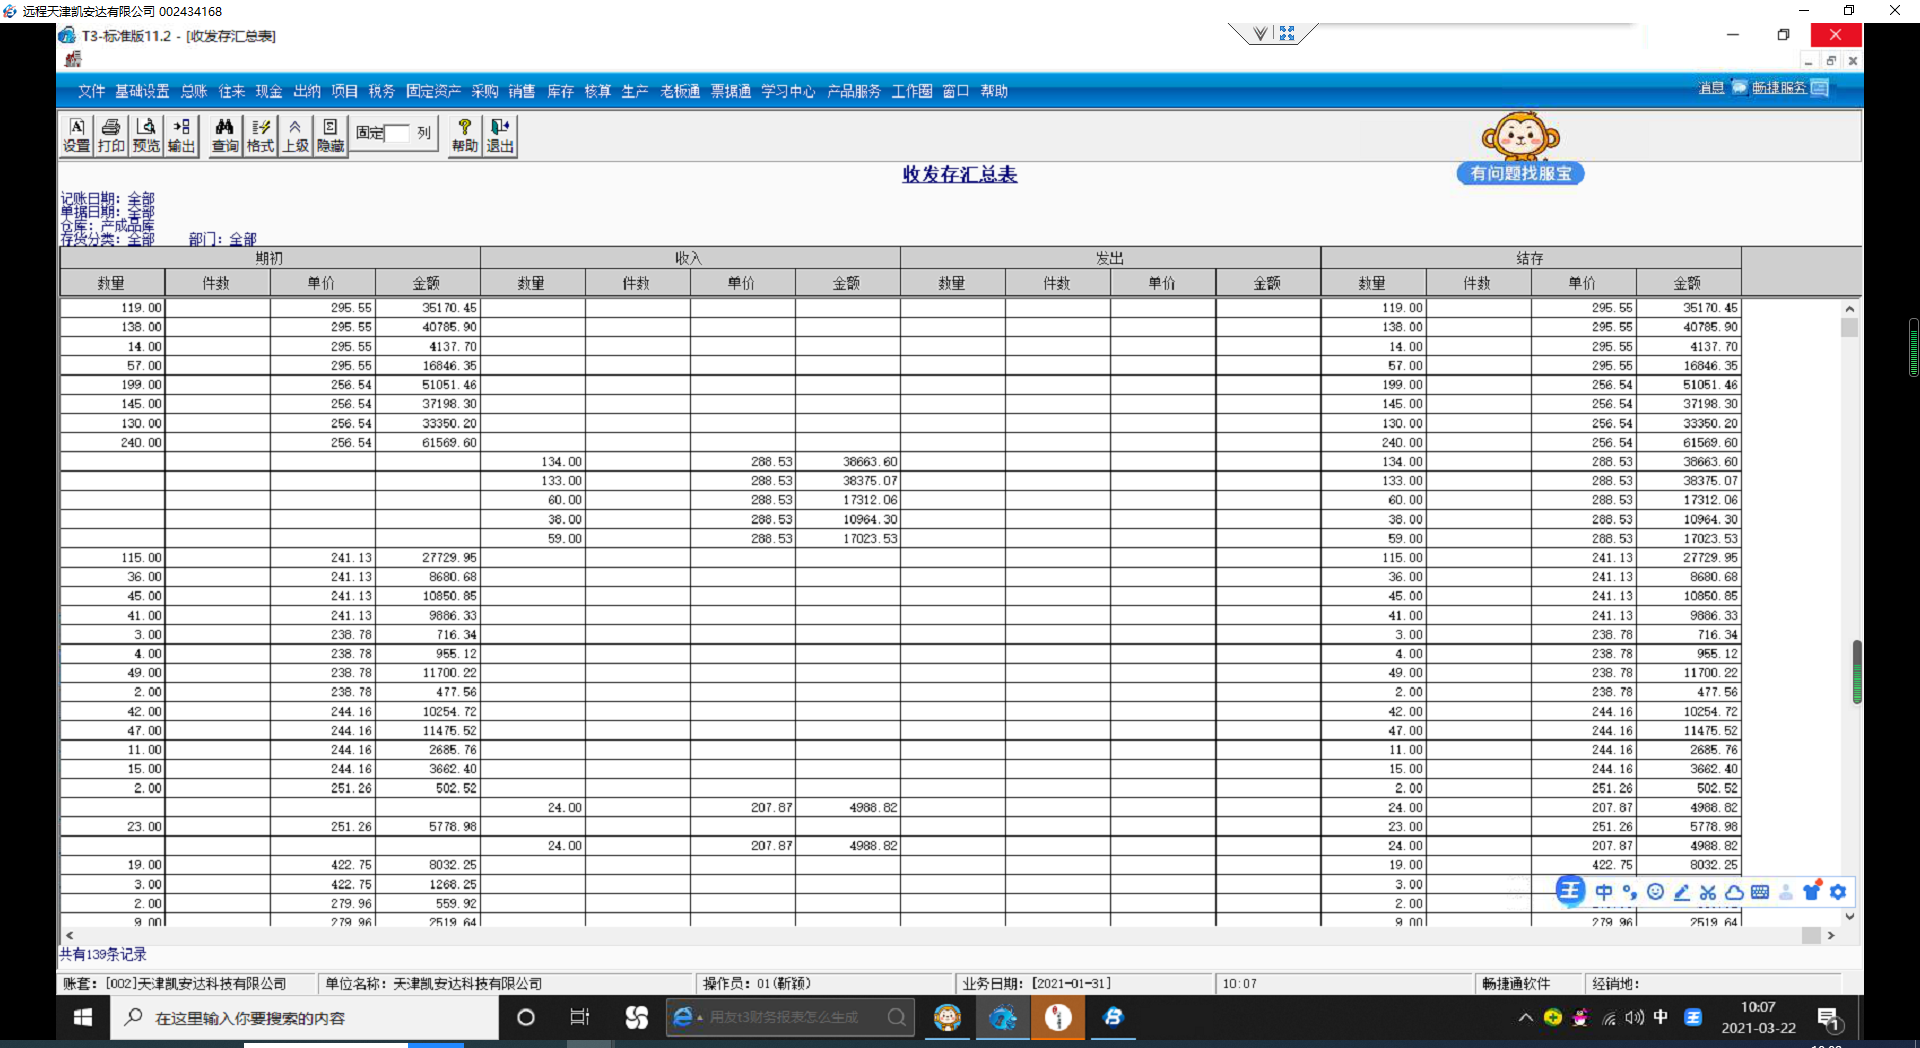Open 预览 (print preview) from the toolbar
The image size is (1920, 1048).
click(x=146, y=135)
